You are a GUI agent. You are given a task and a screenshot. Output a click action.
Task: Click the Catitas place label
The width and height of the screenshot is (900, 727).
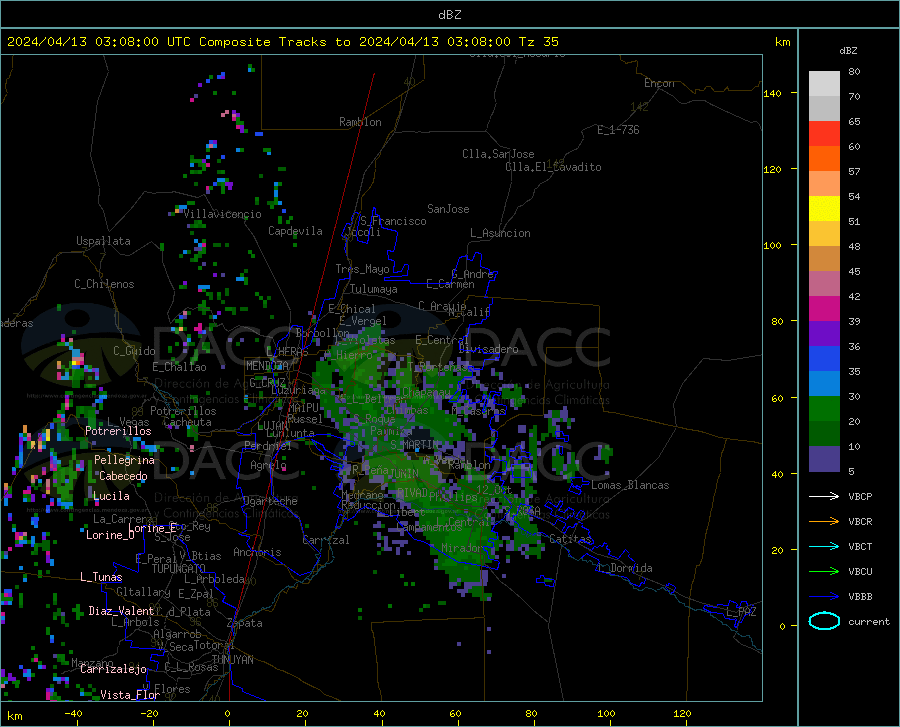coord(571,539)
